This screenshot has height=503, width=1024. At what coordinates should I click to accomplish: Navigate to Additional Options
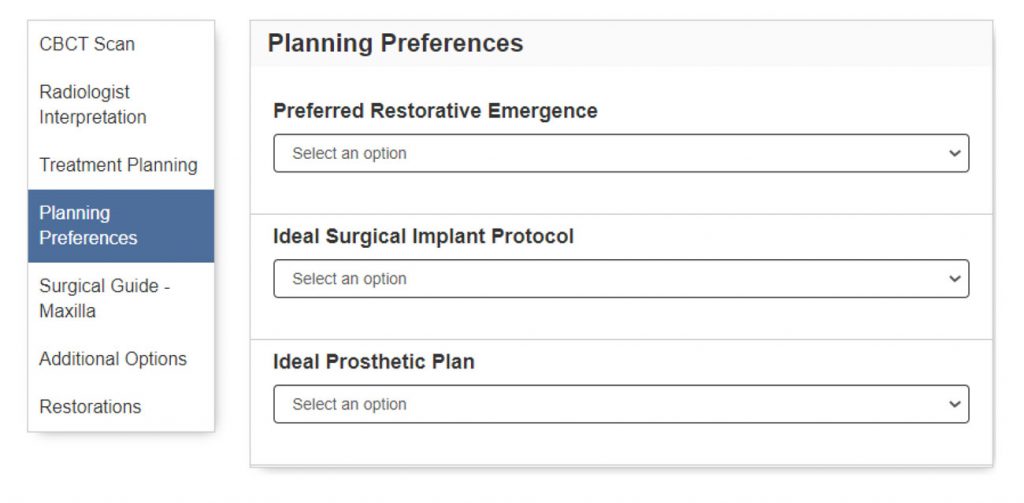point(113,359)
